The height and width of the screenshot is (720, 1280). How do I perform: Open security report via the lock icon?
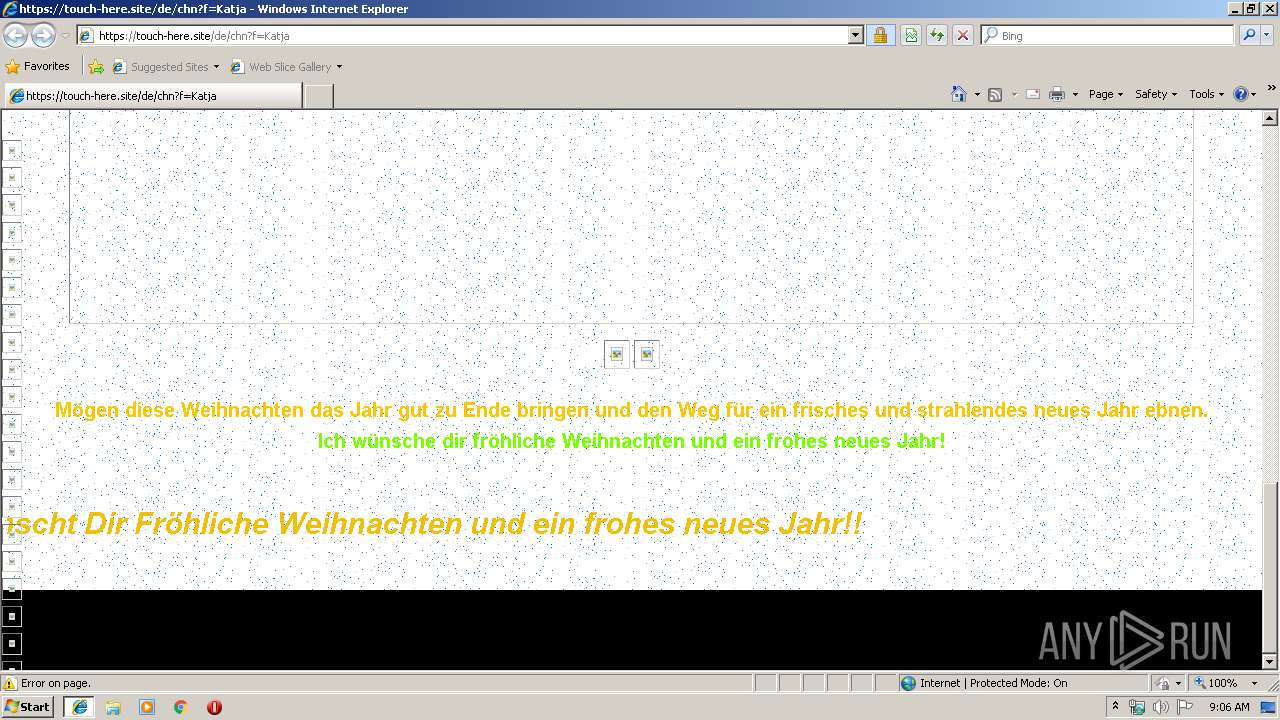(880, 35)
